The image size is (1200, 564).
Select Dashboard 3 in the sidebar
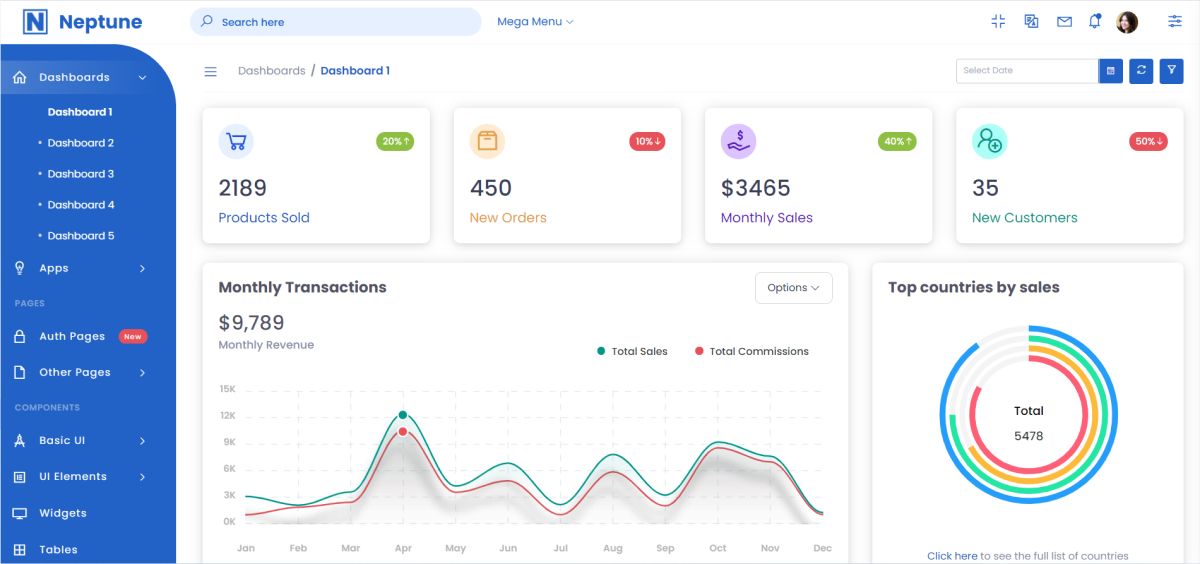(x=81, y=174)
